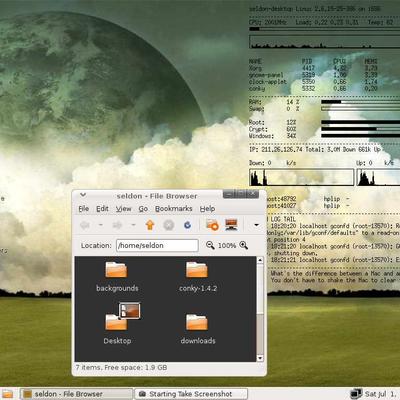Go up to the parent folder
Viewport: 400px width, 400px height.
click(x=150, y=225)
